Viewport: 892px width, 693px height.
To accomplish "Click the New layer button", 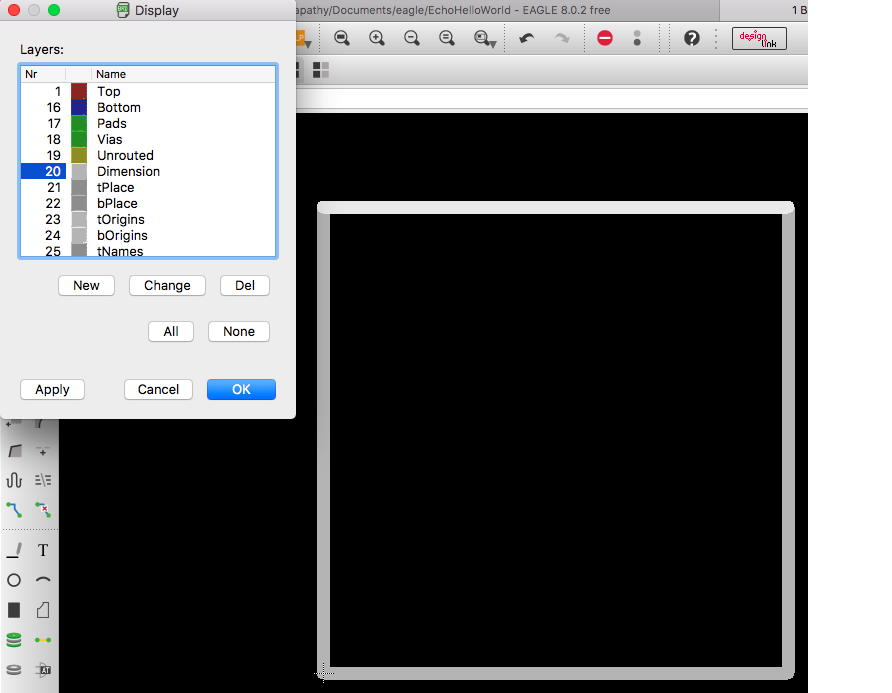I will 86,286.
